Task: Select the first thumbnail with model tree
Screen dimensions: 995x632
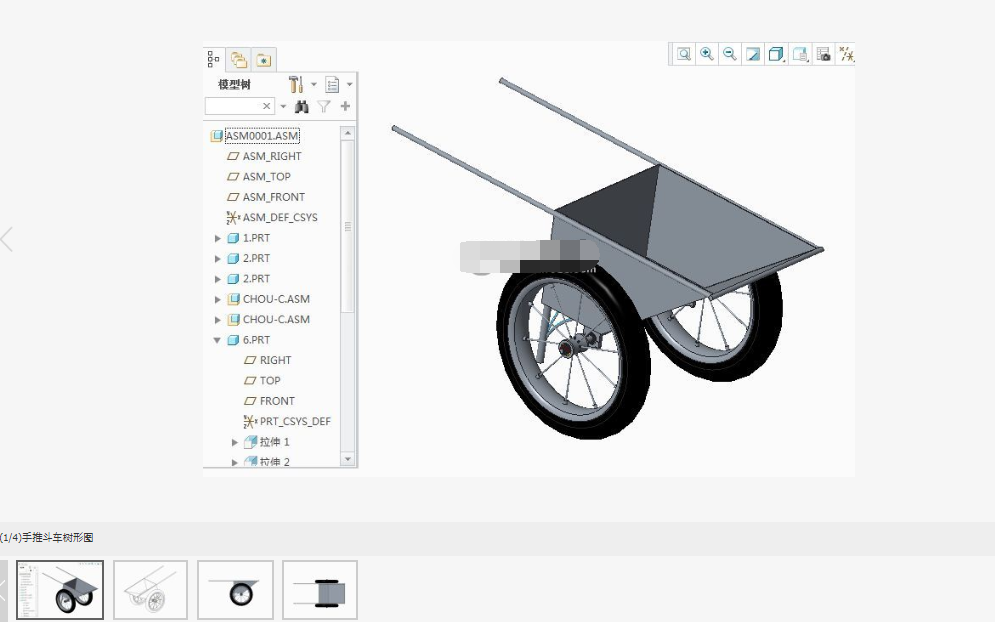Action: (60, 590)
